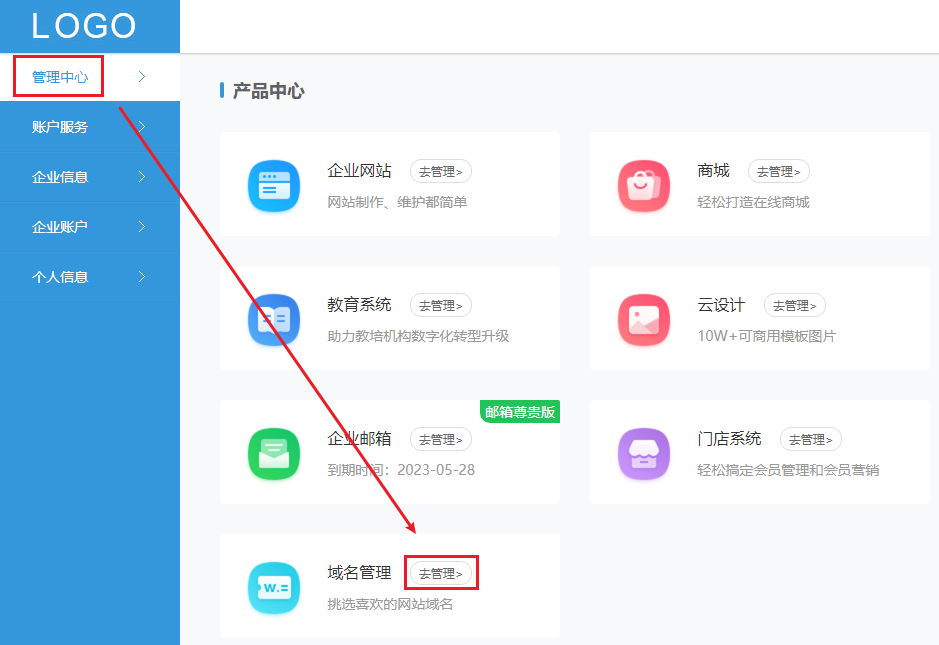Click the purple 门店系统 storefront icon
939x645 pixels.
click(x=644, y=454)
